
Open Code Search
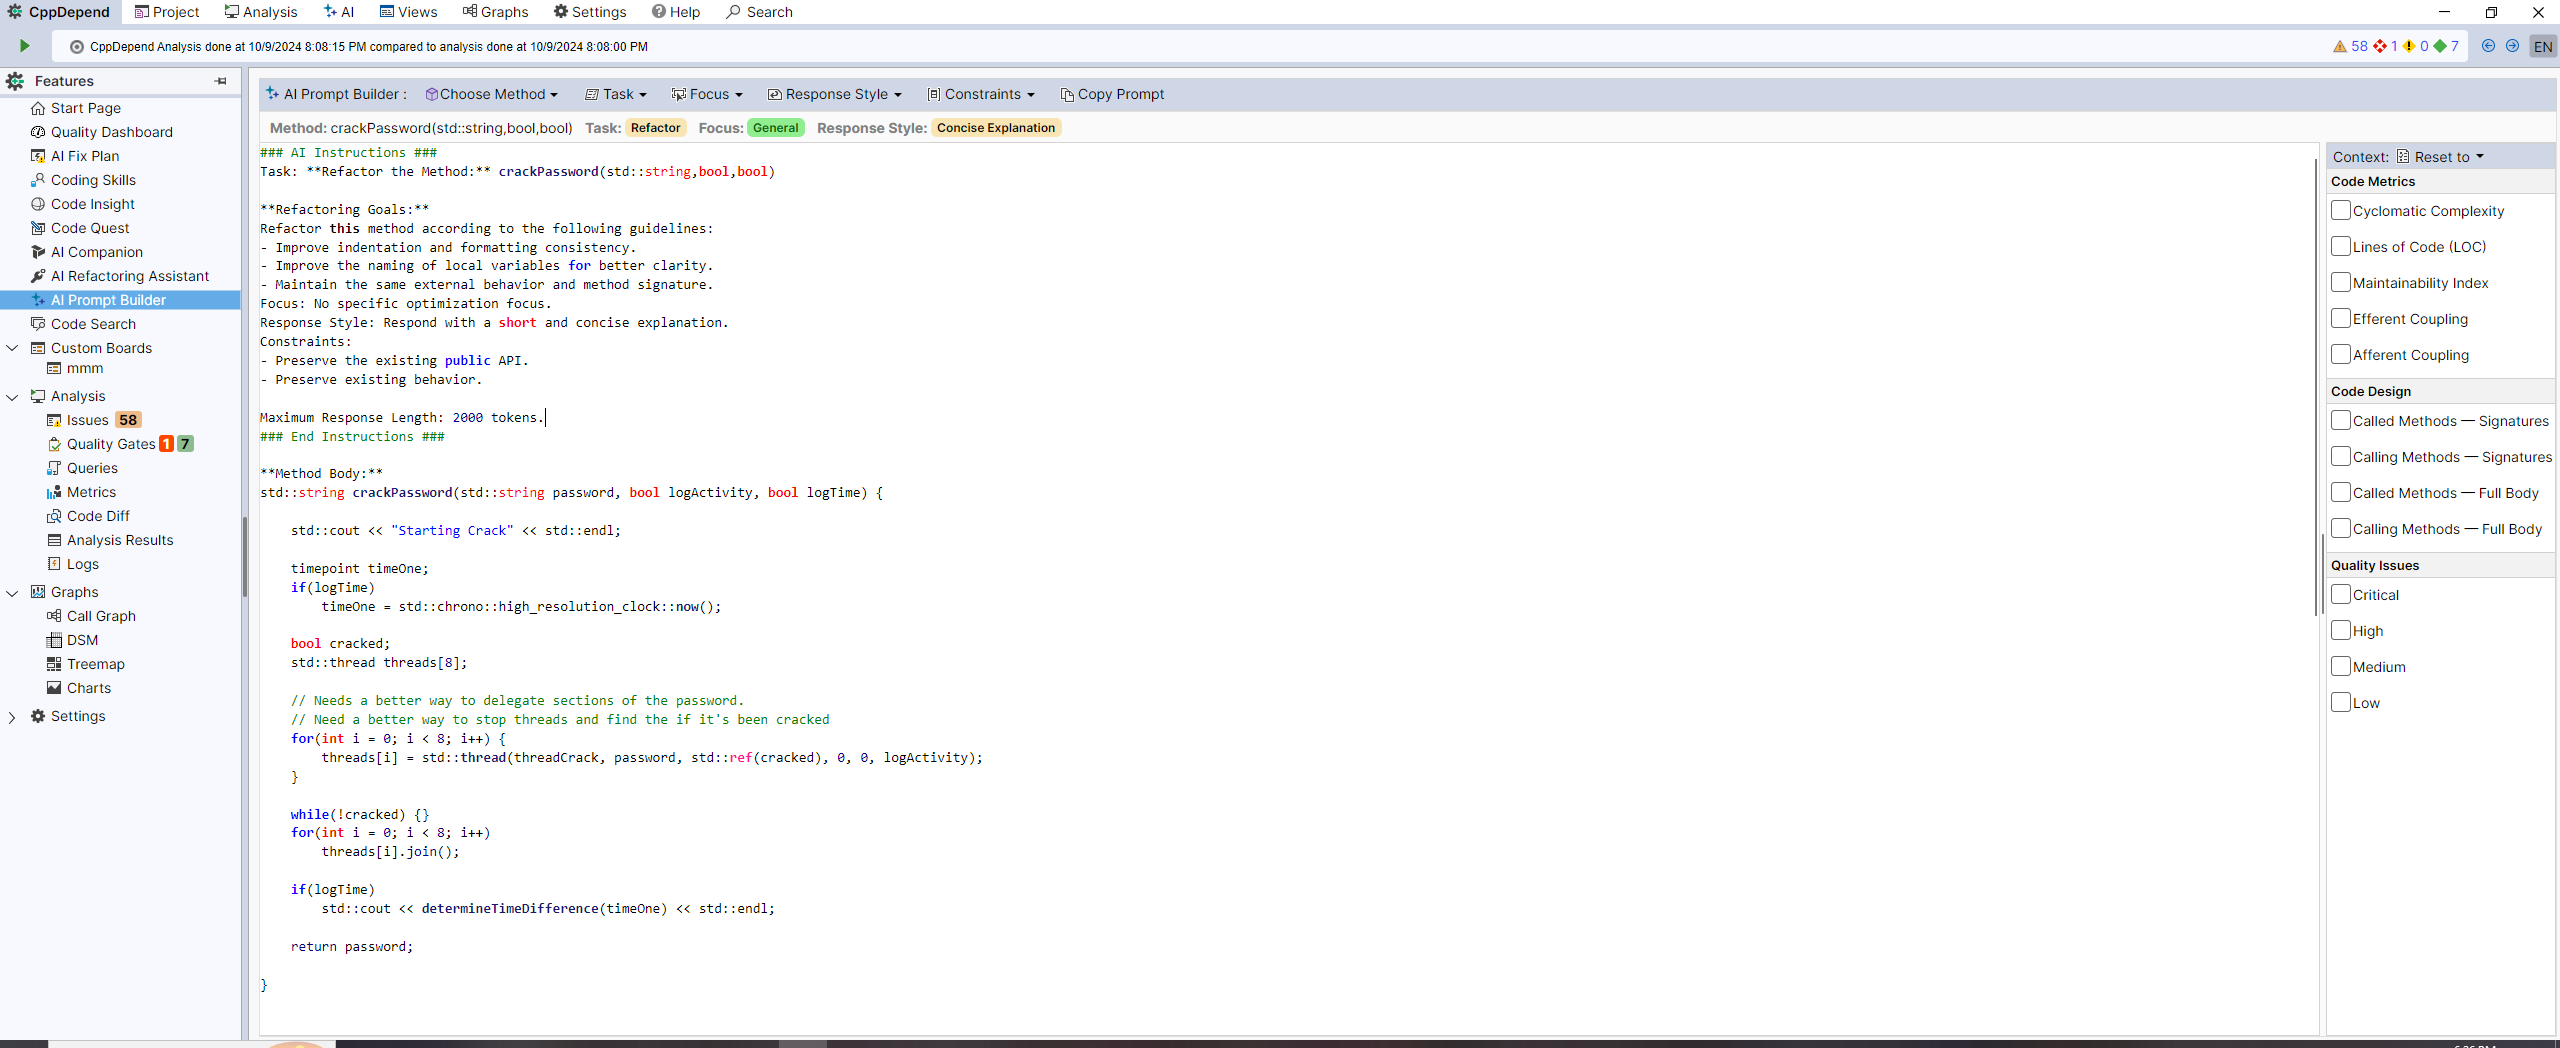(x=93, y=323)
